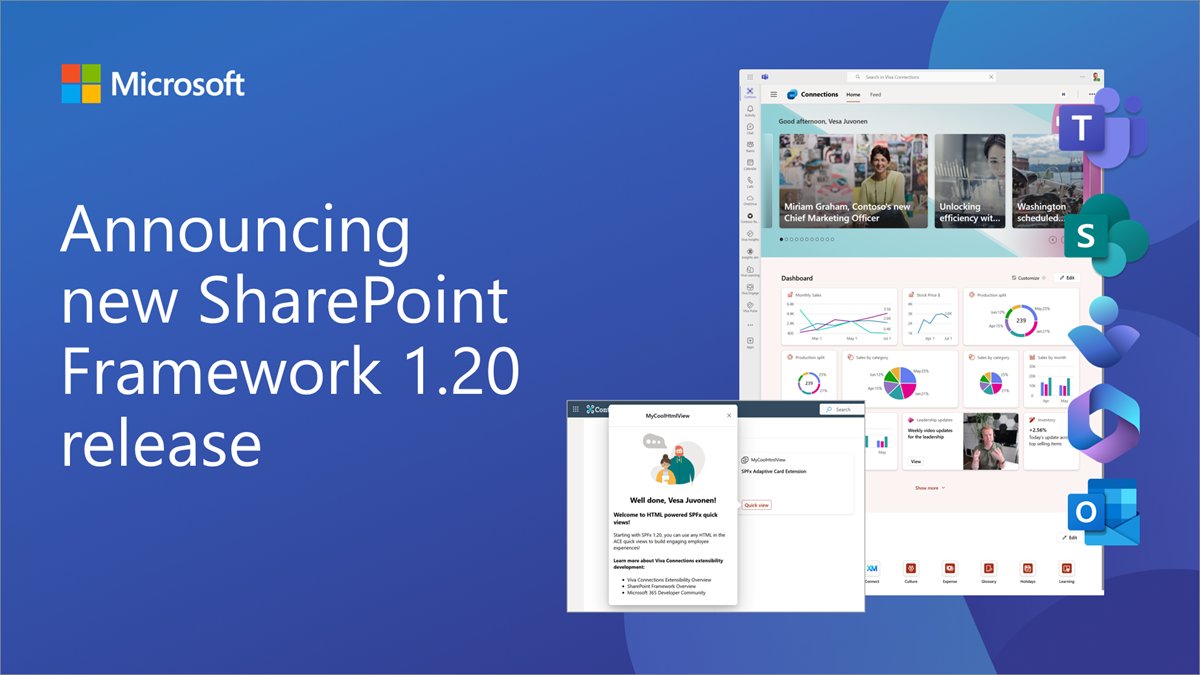Click View on Leadership updates card
Viewport: 1200px width, 675px height.
coord(915,461)
